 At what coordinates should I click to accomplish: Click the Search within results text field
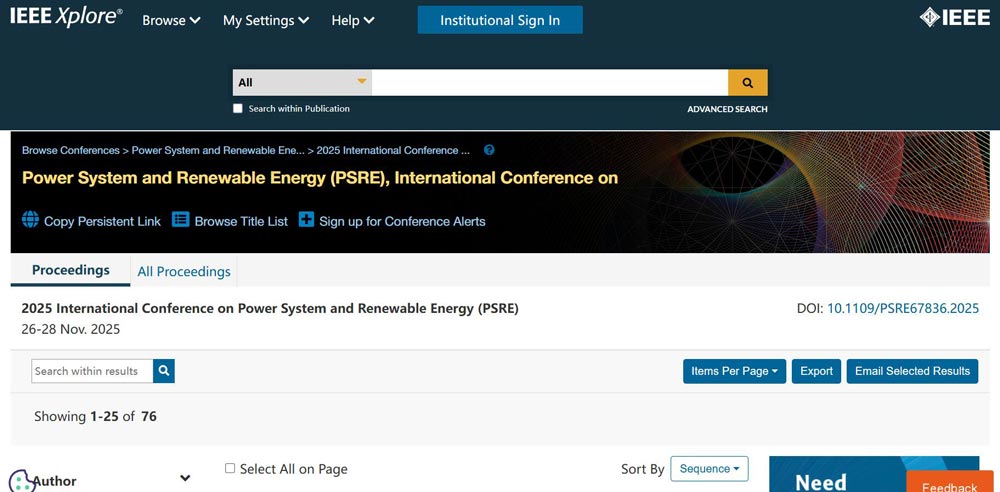click(x=92, y=371)
